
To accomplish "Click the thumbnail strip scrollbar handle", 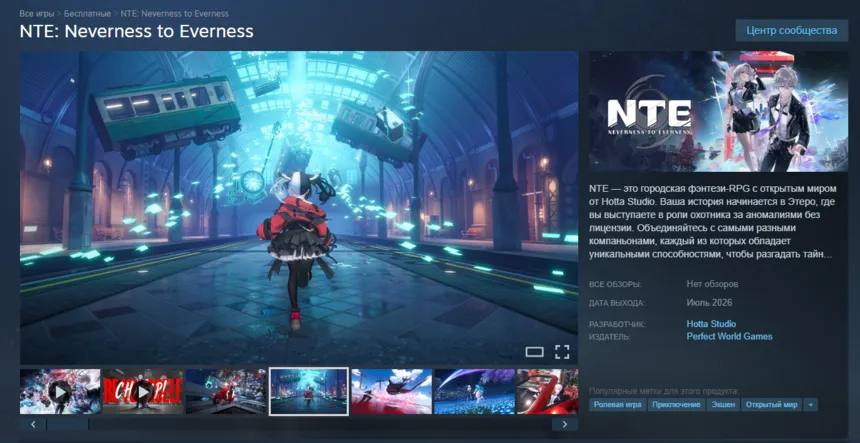I will pos(67,424).
